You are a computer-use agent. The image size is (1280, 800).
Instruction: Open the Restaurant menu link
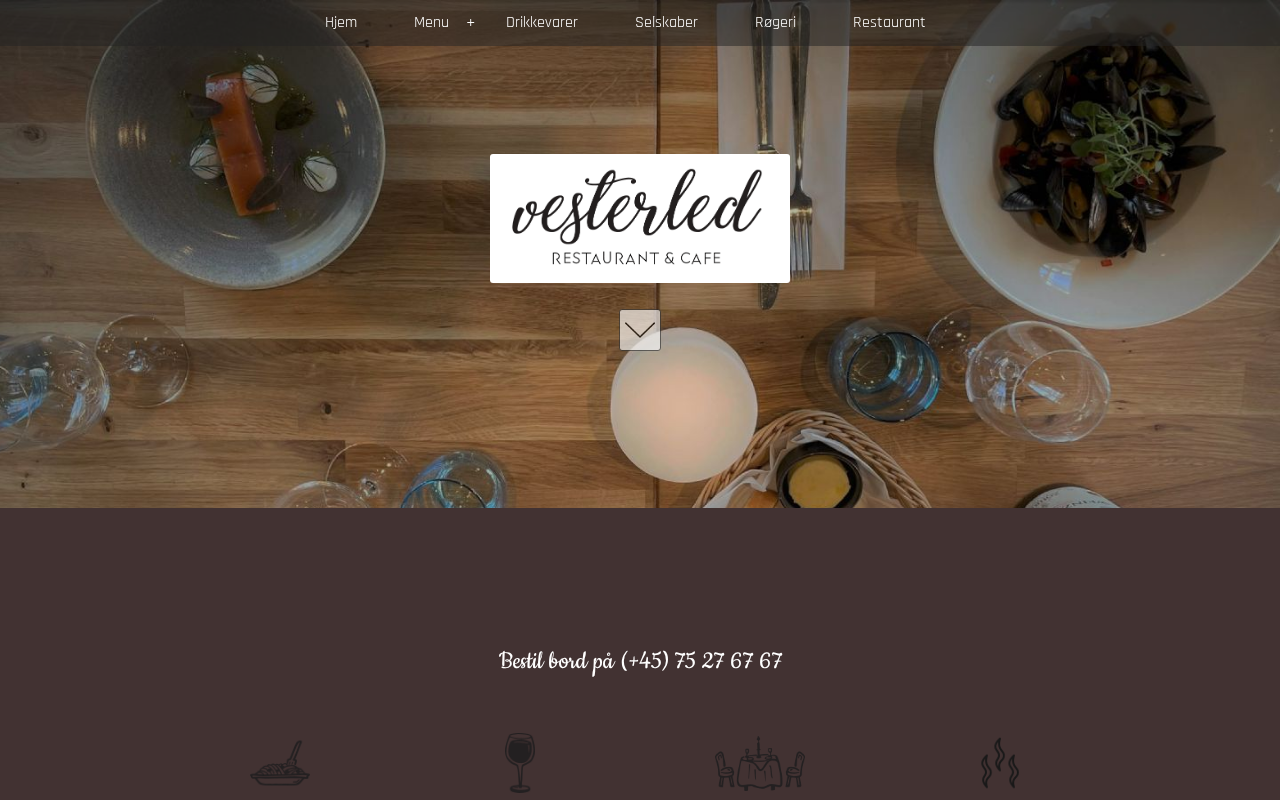coord(889,23)
